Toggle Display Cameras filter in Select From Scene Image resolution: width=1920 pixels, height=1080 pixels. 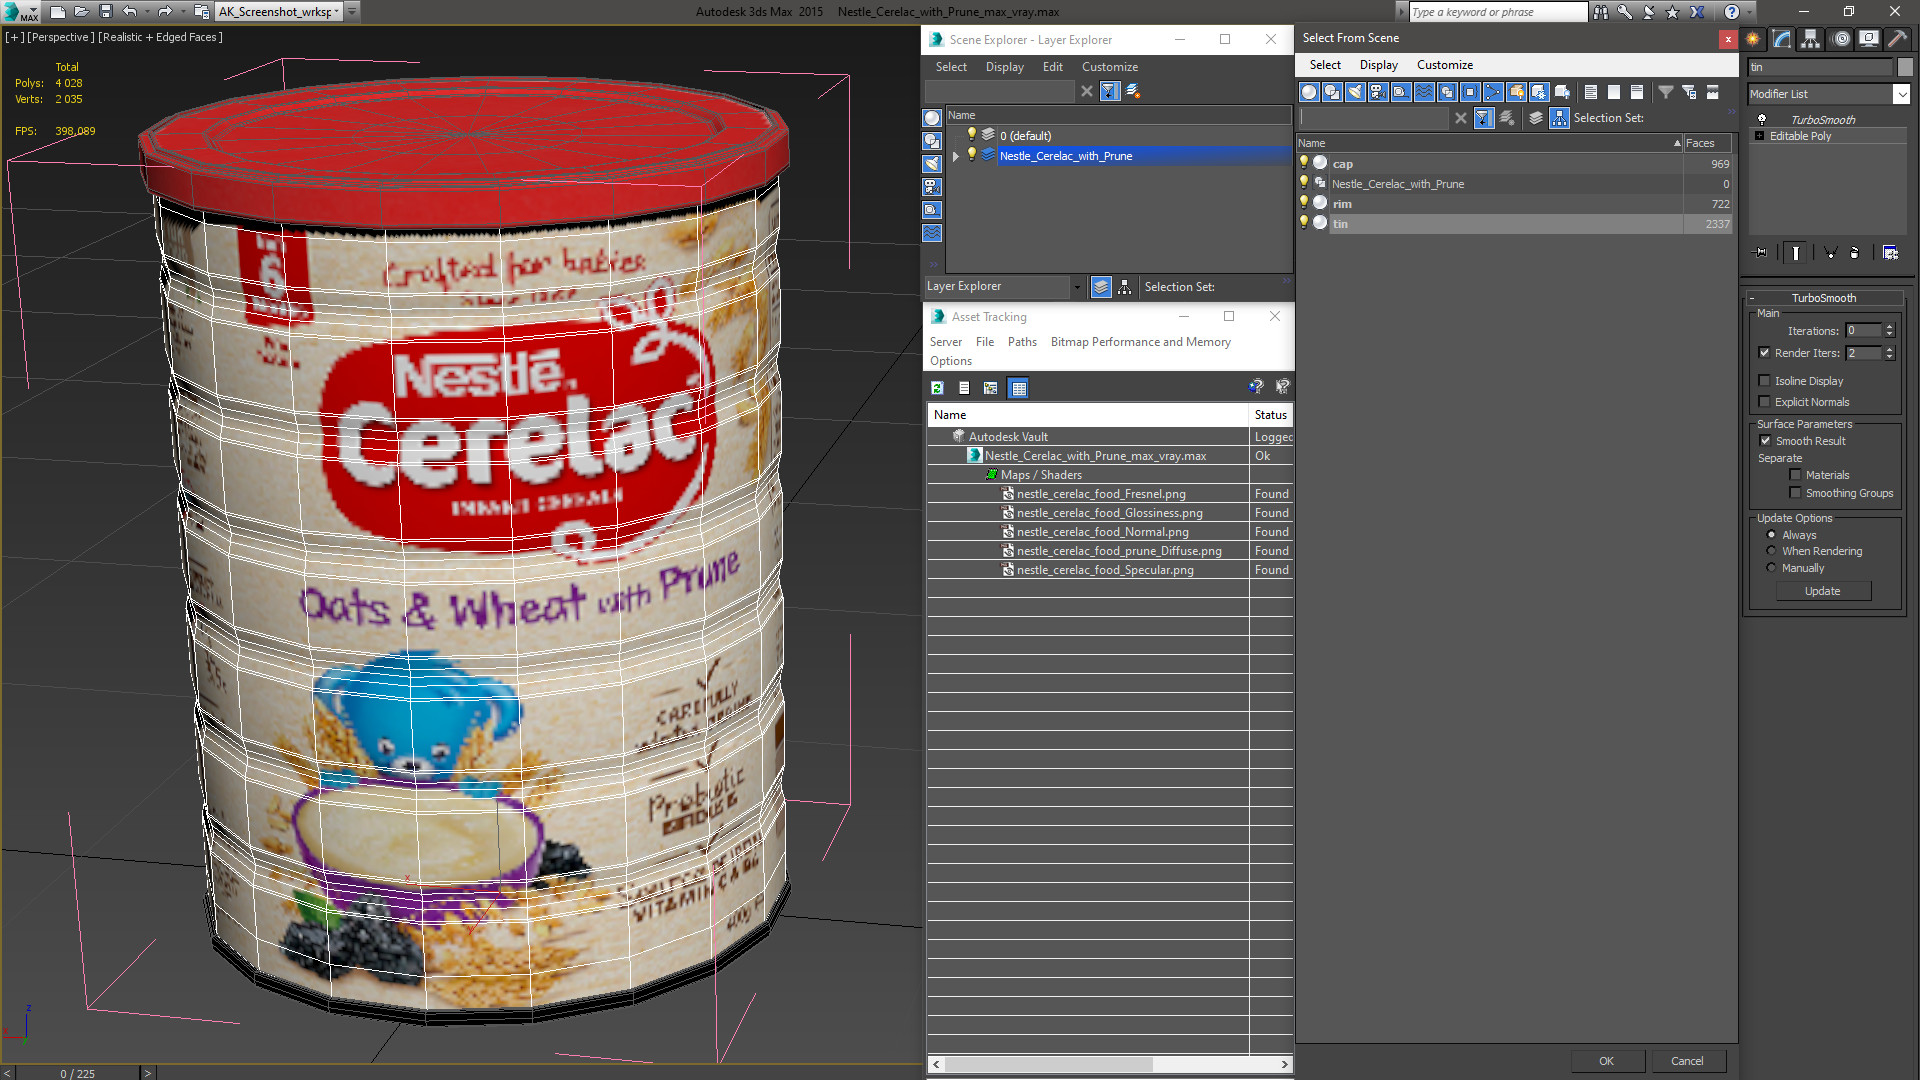pos(1378,92)
